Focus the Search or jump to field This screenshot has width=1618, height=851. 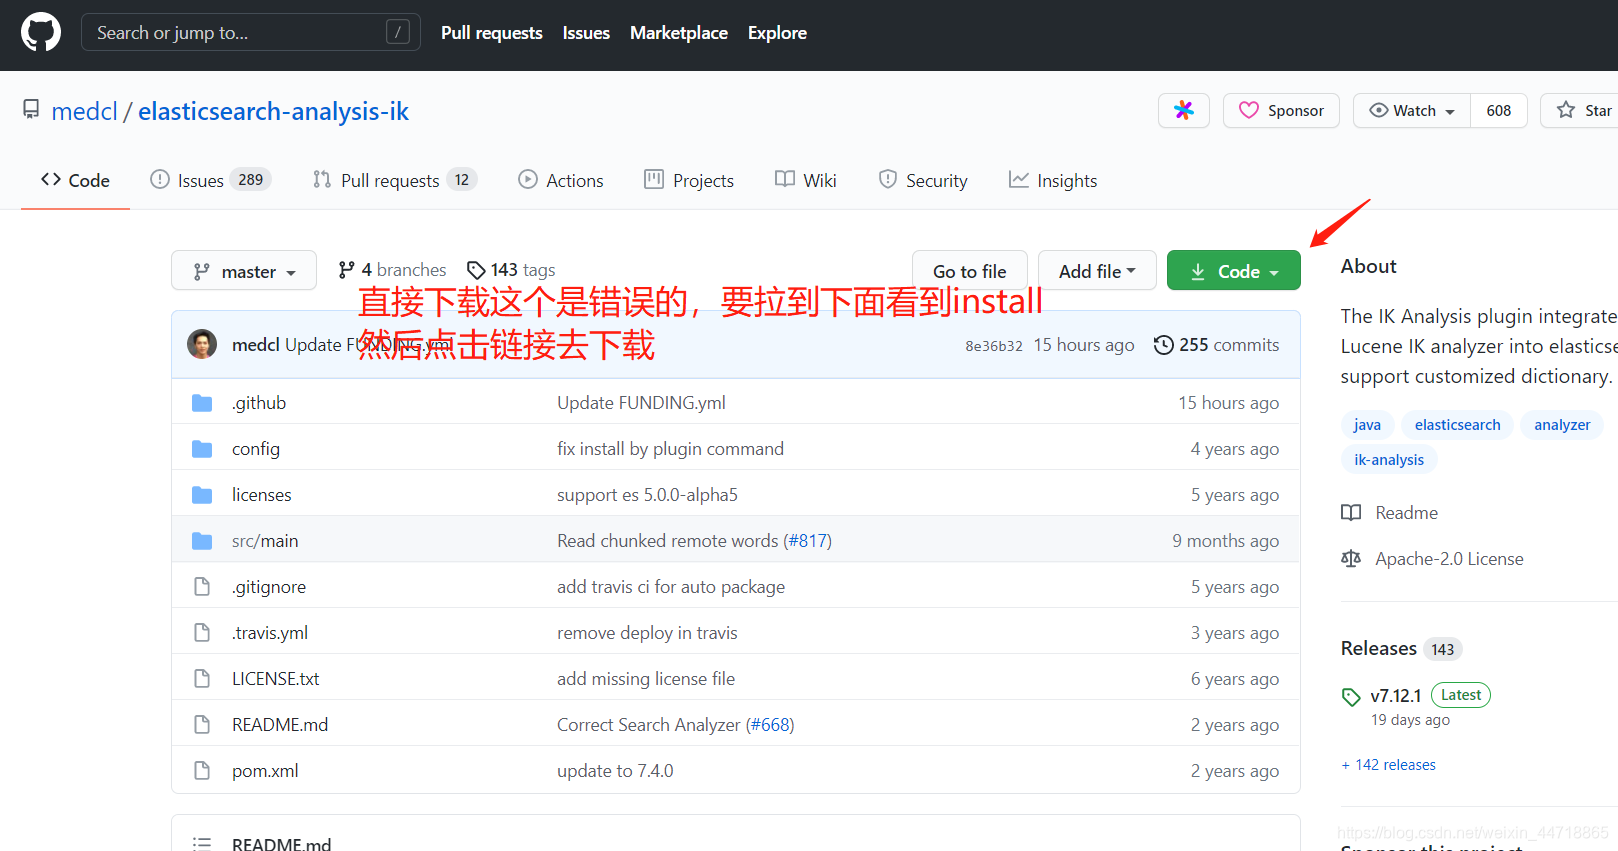pos(250,33)
